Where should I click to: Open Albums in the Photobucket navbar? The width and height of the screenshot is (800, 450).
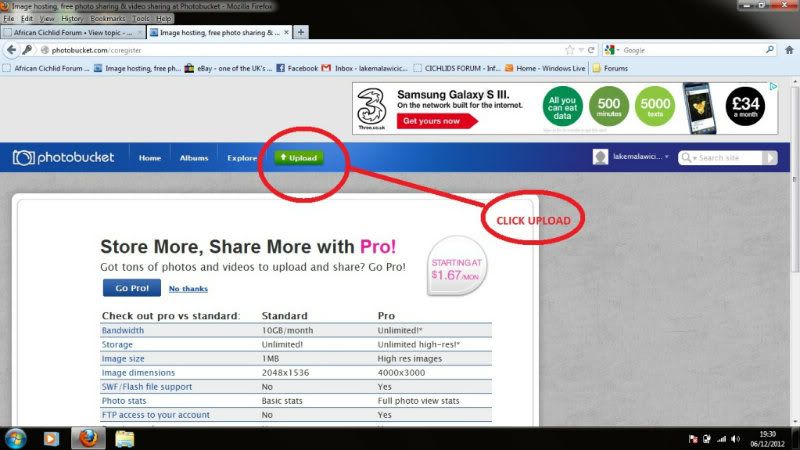pyautogui.click(x=194, y=158)
